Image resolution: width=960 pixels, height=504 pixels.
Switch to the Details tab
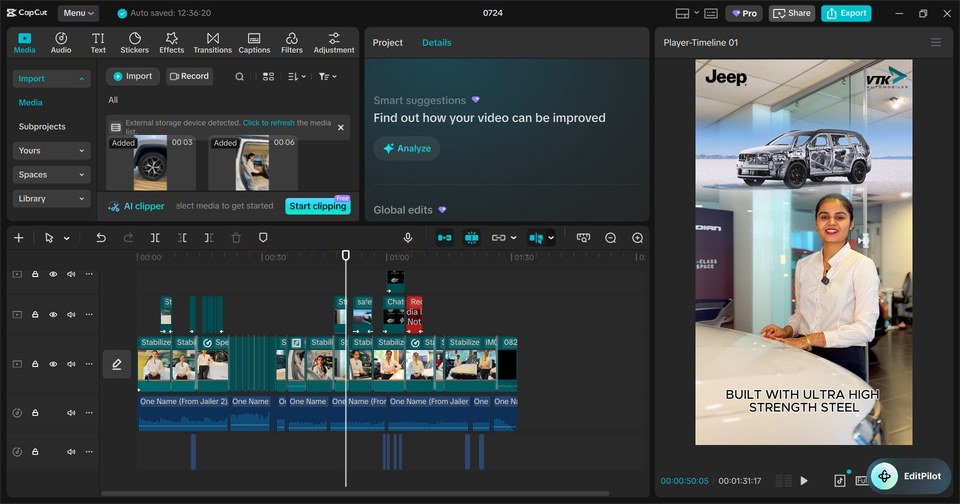[437, 43]
